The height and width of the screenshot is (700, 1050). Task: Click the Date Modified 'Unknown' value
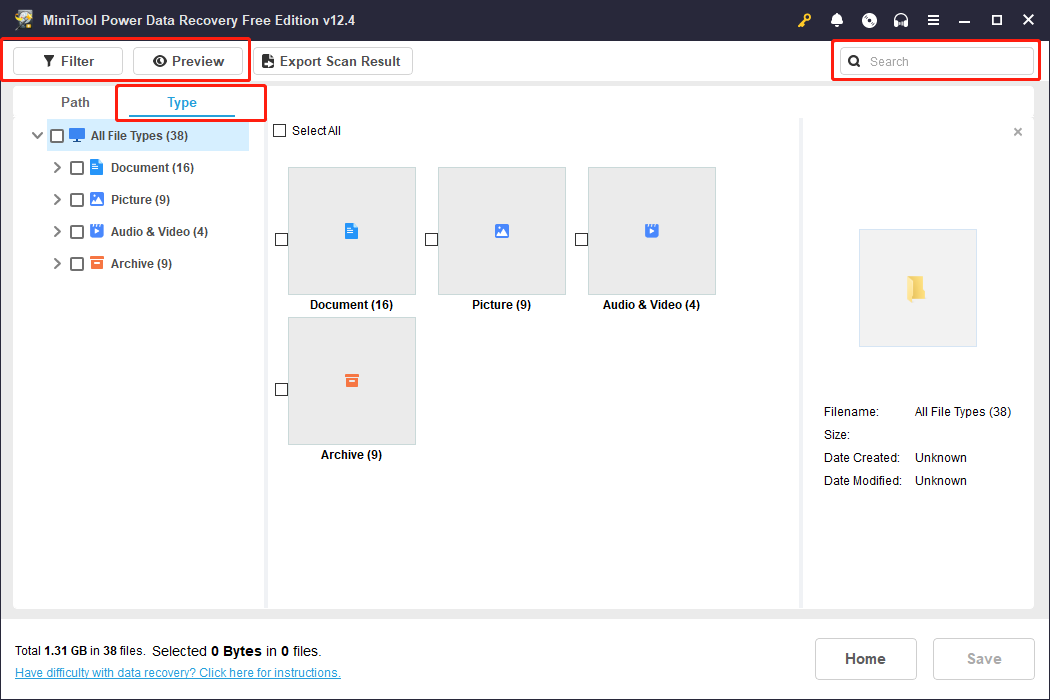click(941, 480)
